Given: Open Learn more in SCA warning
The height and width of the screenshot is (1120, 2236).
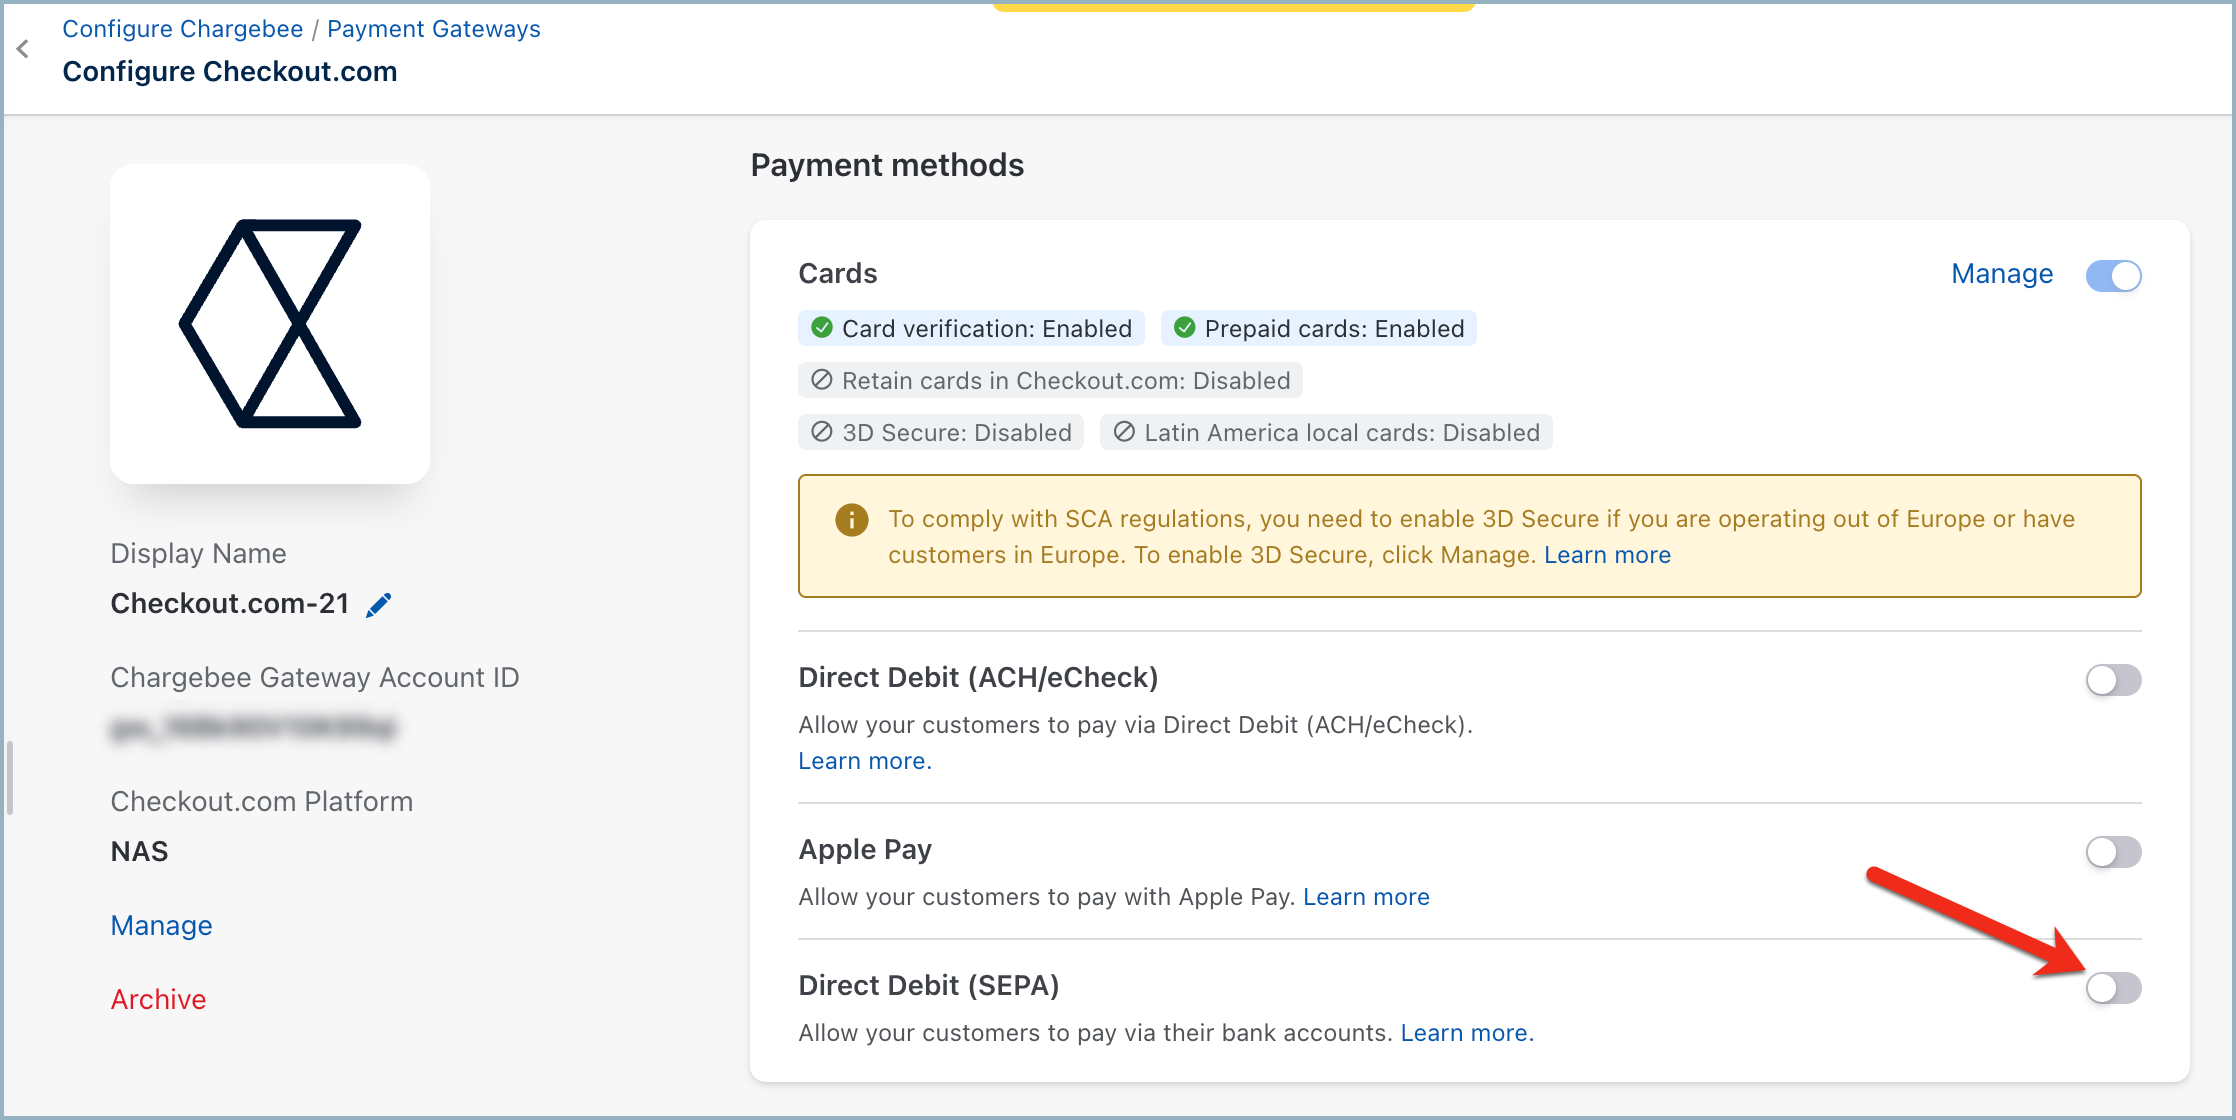Looking at the screenshot, I should coord(1607,555).
